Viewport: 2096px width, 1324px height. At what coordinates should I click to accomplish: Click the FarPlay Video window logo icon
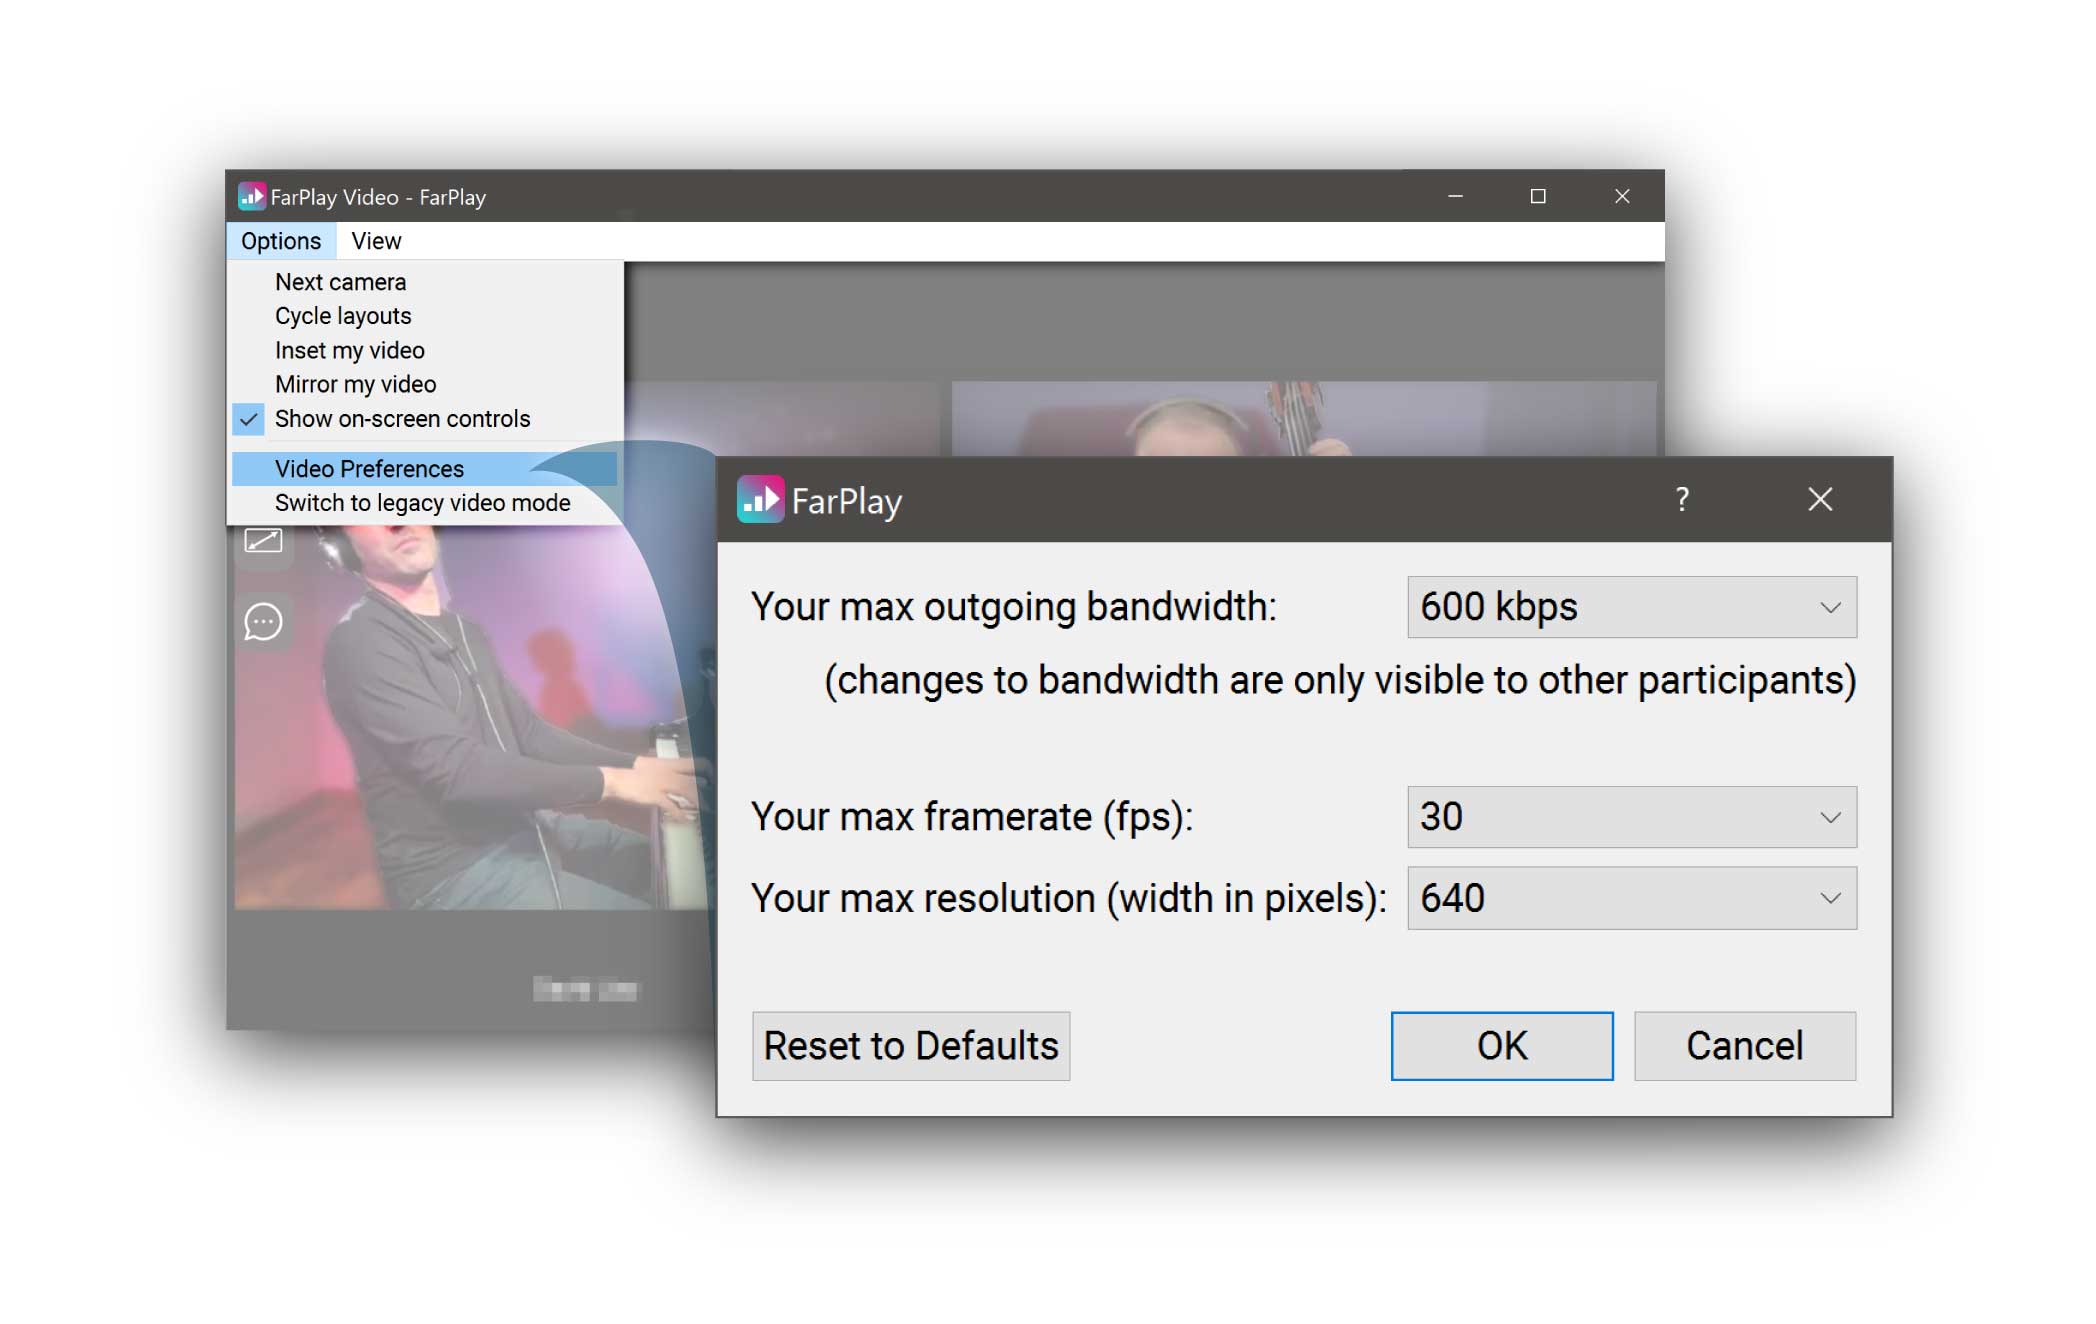(x=252, y=196)
